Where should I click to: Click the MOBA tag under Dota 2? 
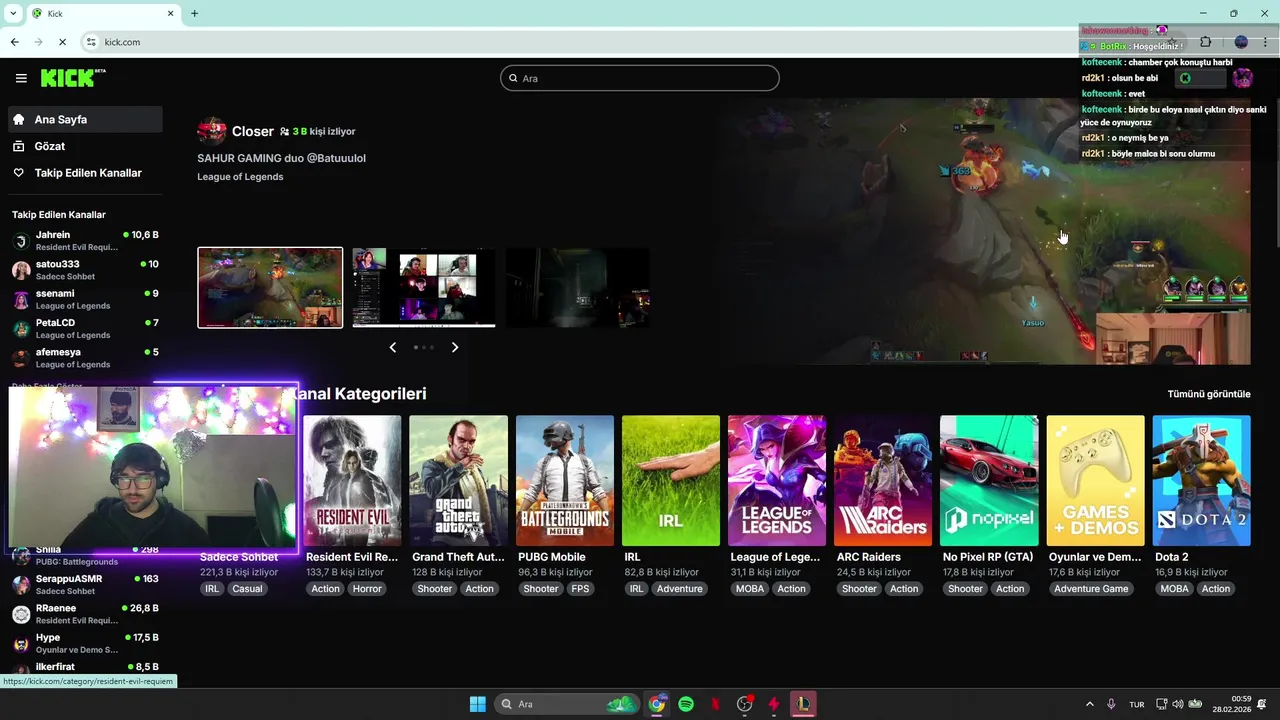click(x=1174, y=589)
